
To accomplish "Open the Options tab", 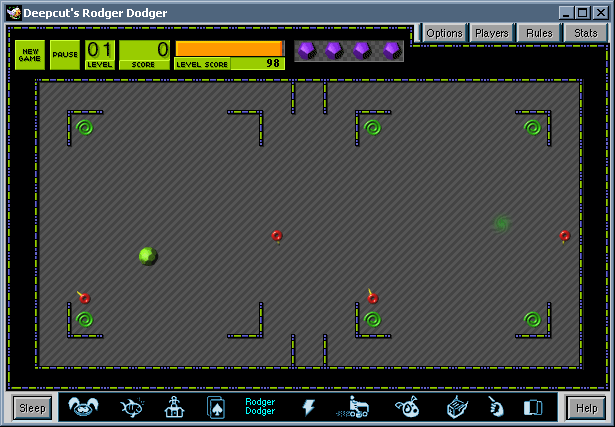I will pos(444,33).
